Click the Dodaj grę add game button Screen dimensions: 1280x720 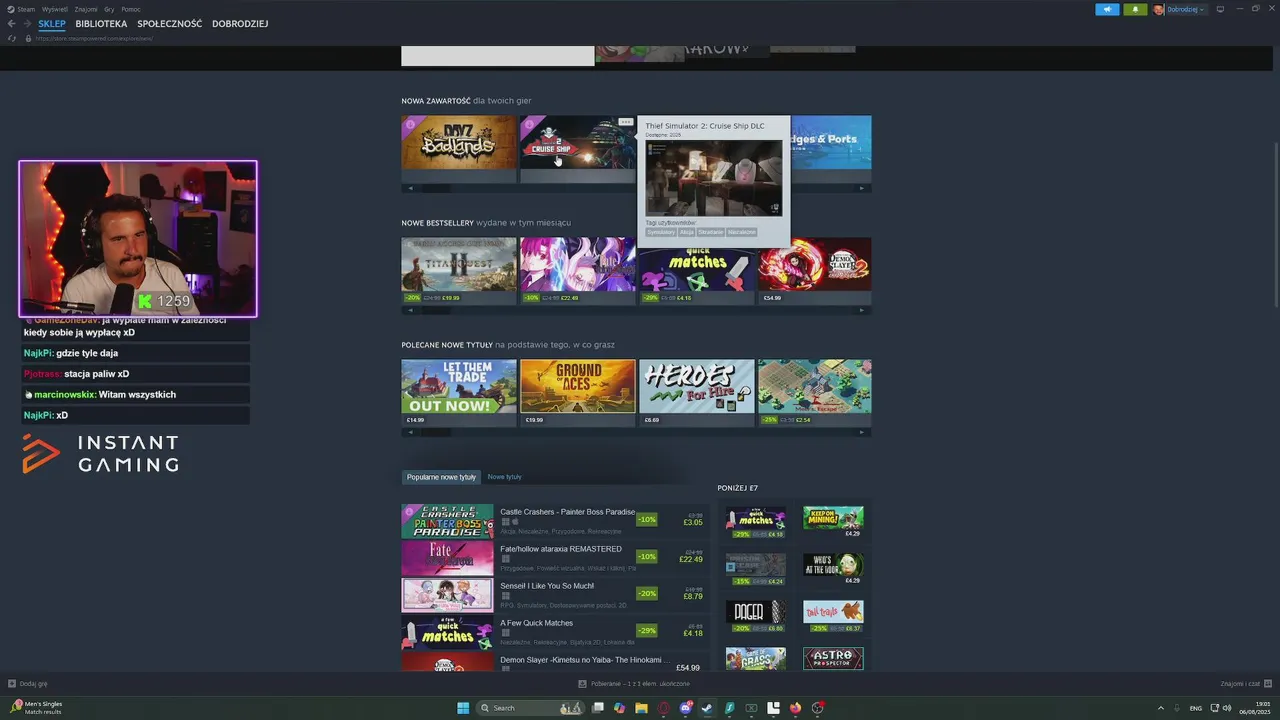(x=28, y=684)
